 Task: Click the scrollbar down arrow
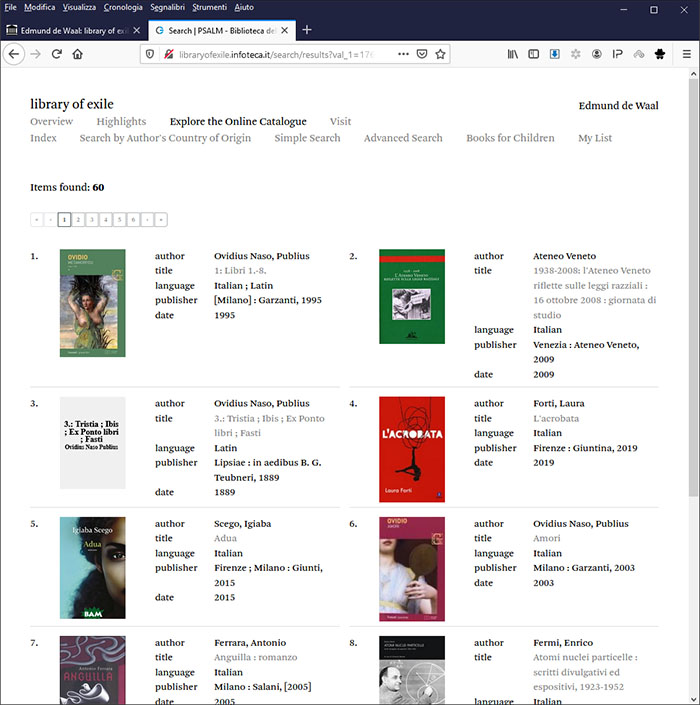(x=693, y=700)
